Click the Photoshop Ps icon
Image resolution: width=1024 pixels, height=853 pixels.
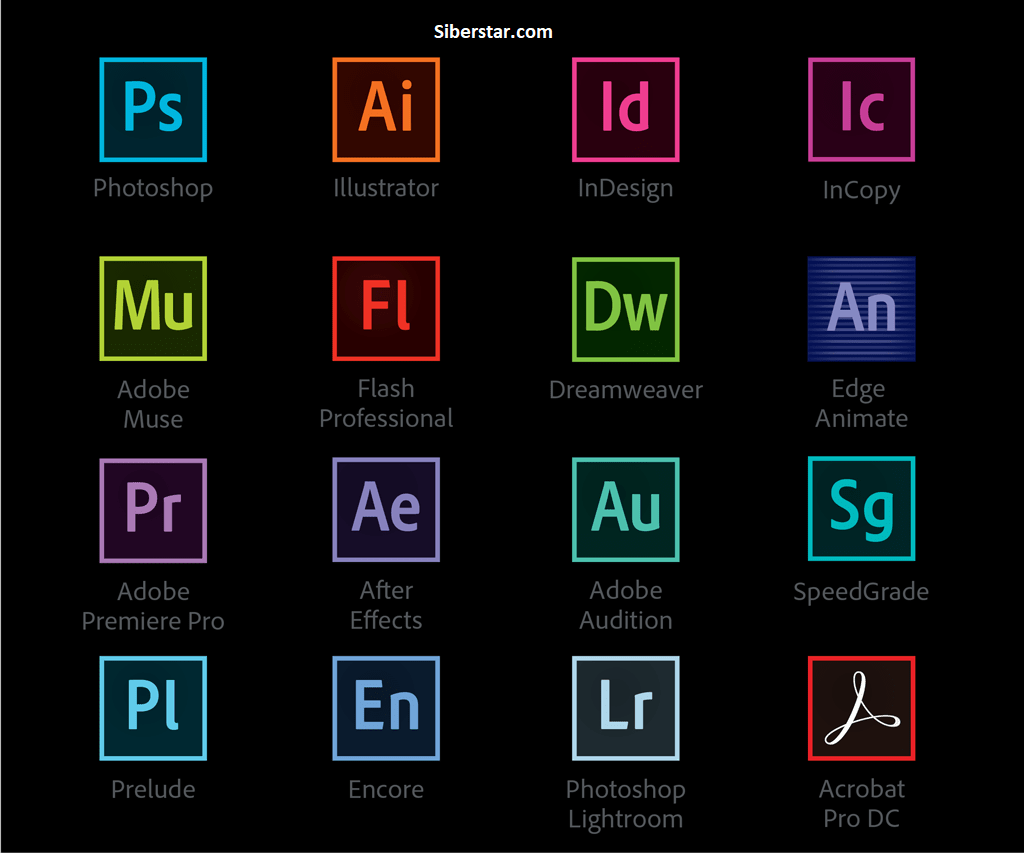click(153, 110)
